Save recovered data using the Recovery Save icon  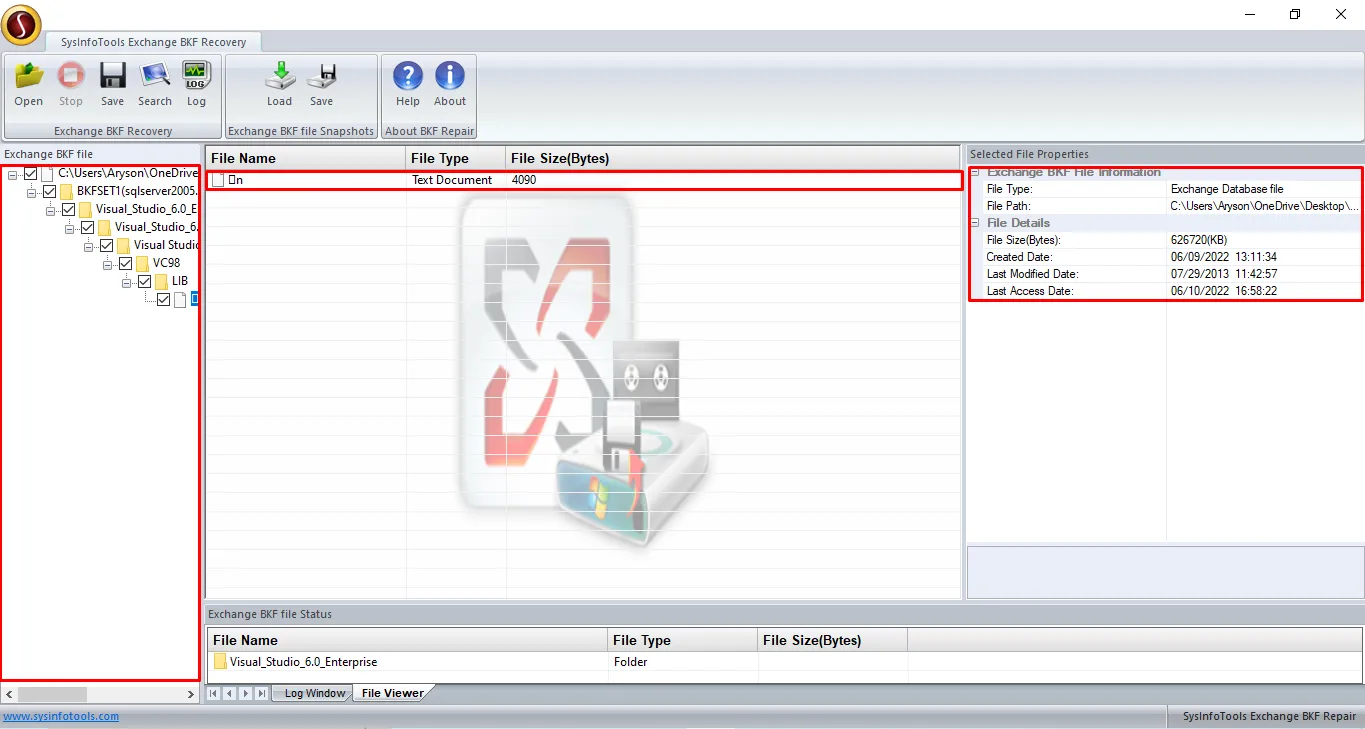pyautogui.click(x=113, y=76)
